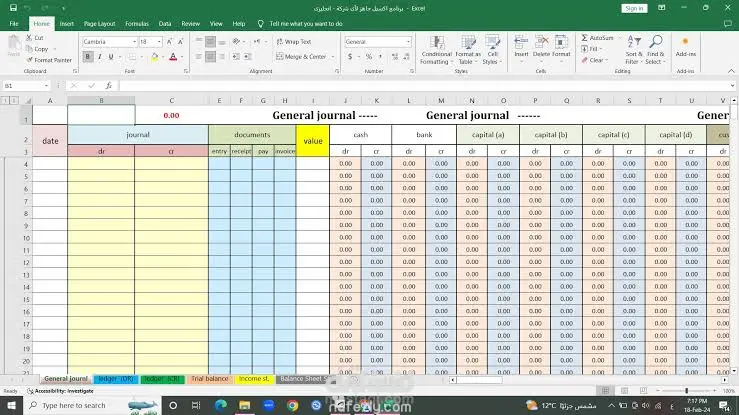Viewport: 739px width, 415px height.
Task: Open the Clear eraser dropdown
Action: coord(594,60)
